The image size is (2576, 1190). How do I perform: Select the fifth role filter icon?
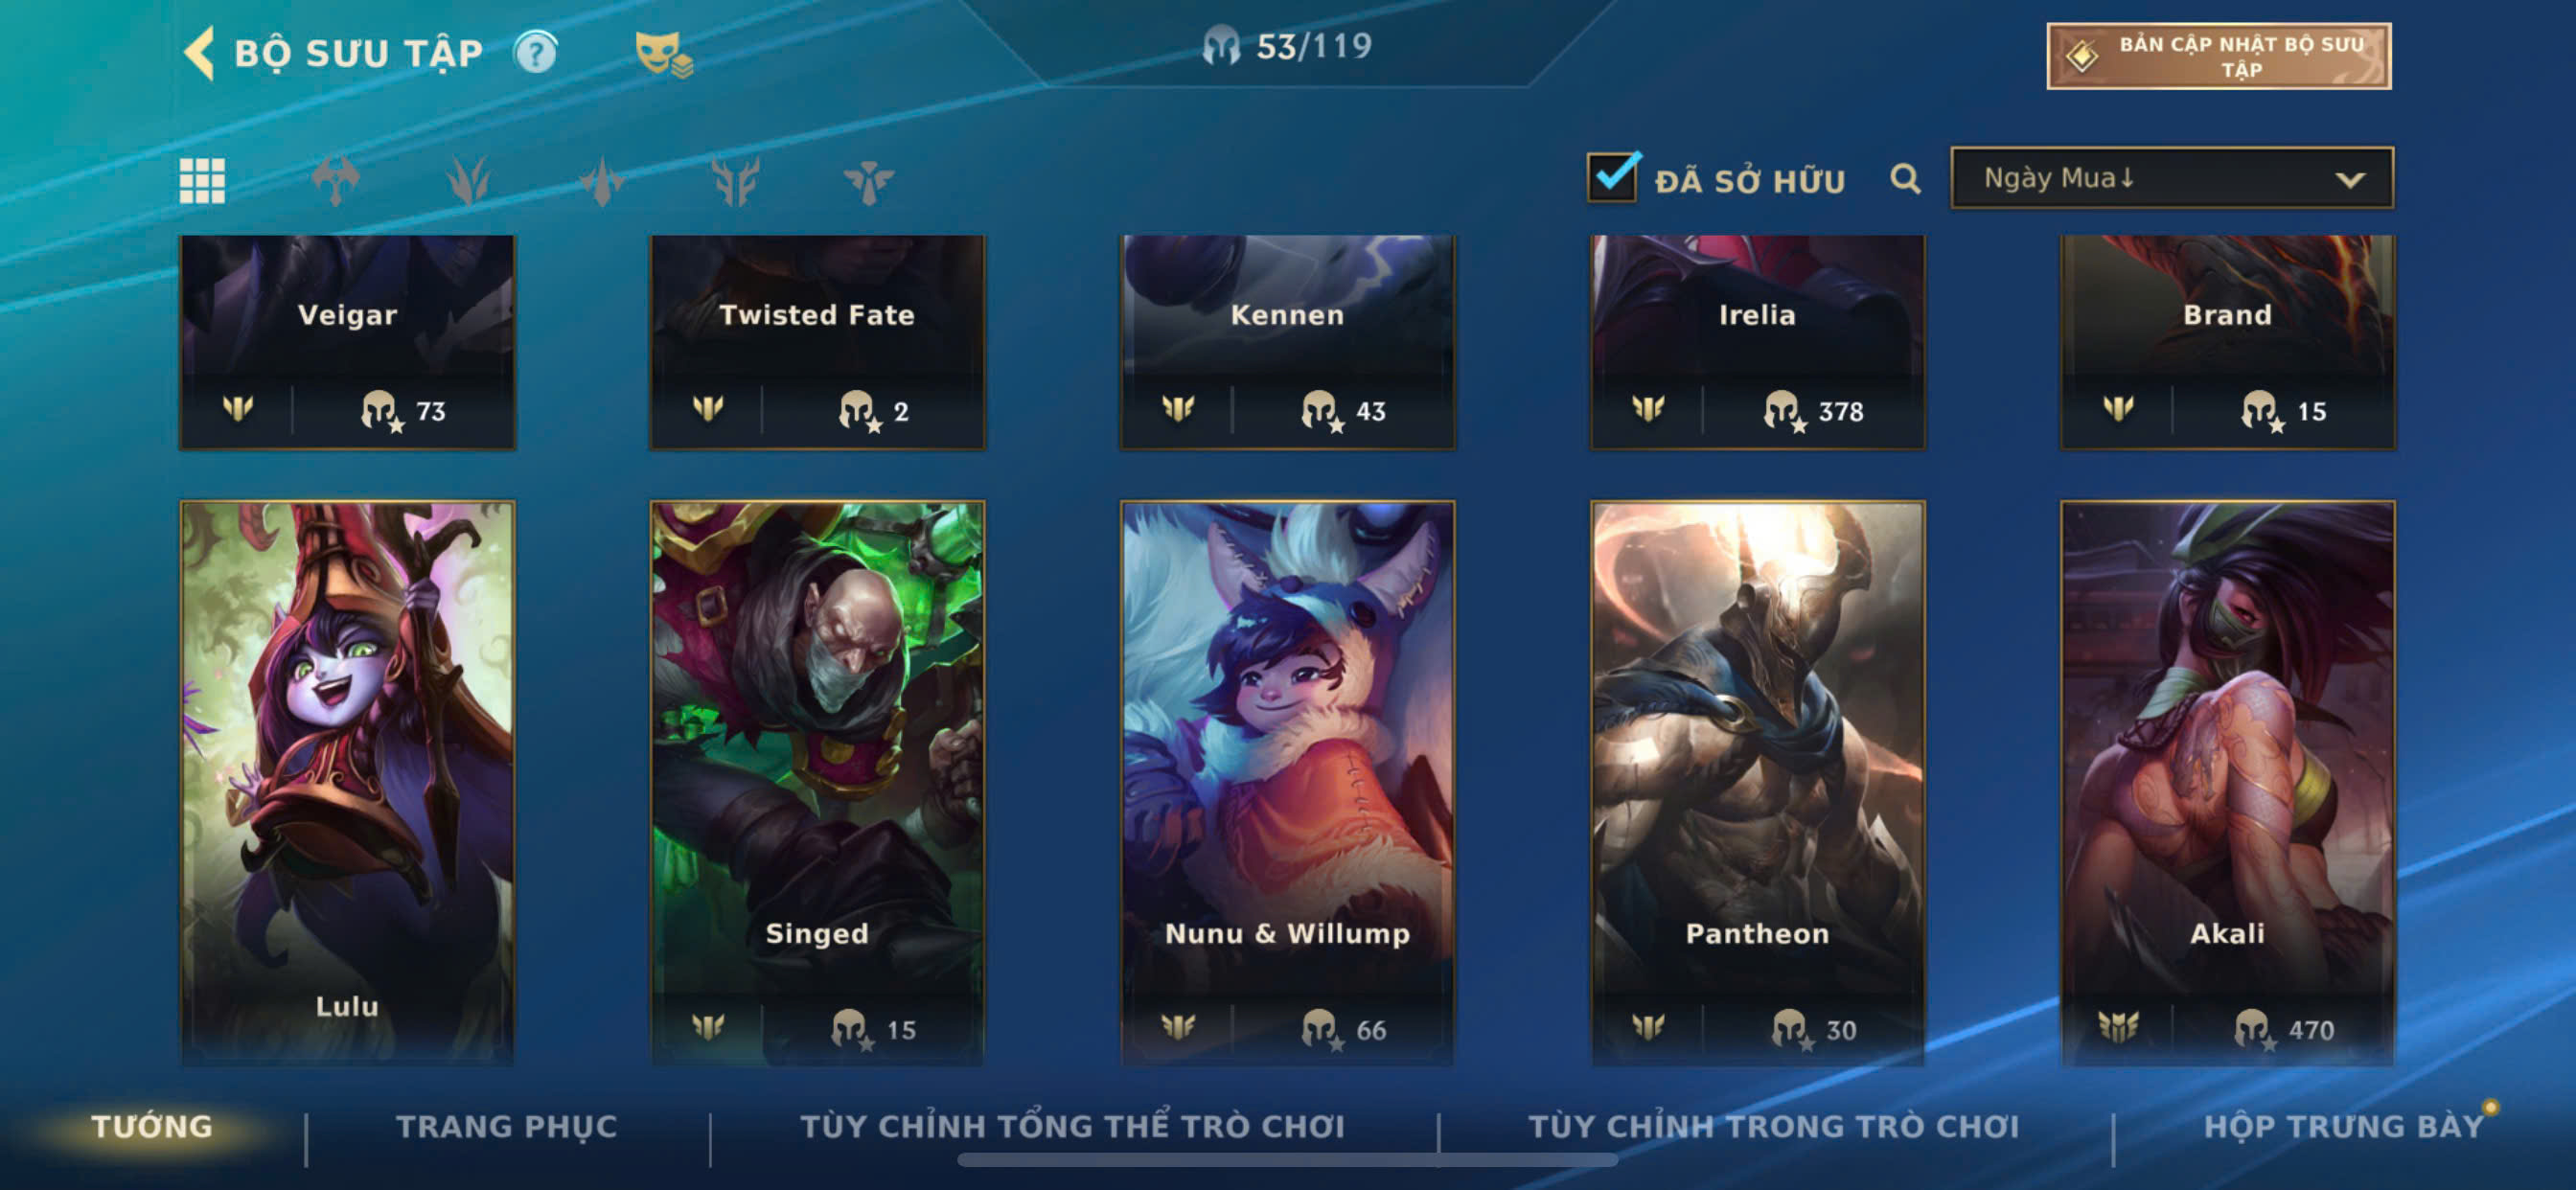(x=868, y=181)
